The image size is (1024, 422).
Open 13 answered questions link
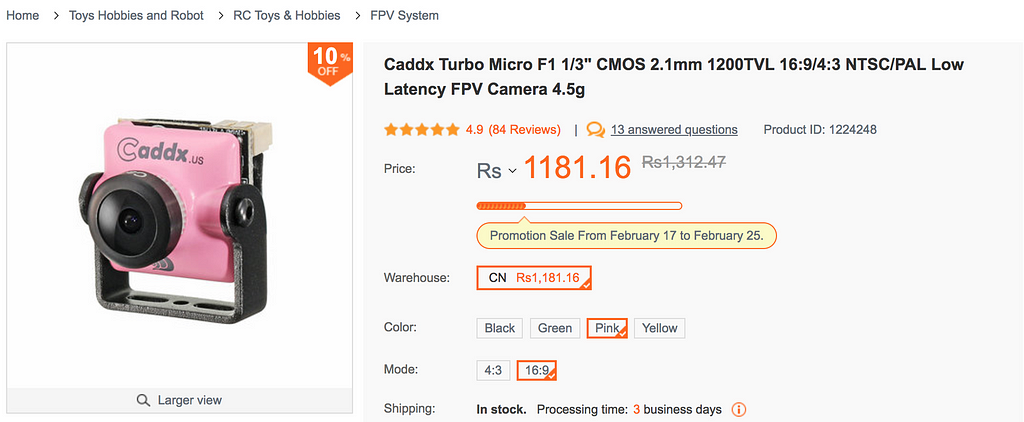click(x=674, y=129)
